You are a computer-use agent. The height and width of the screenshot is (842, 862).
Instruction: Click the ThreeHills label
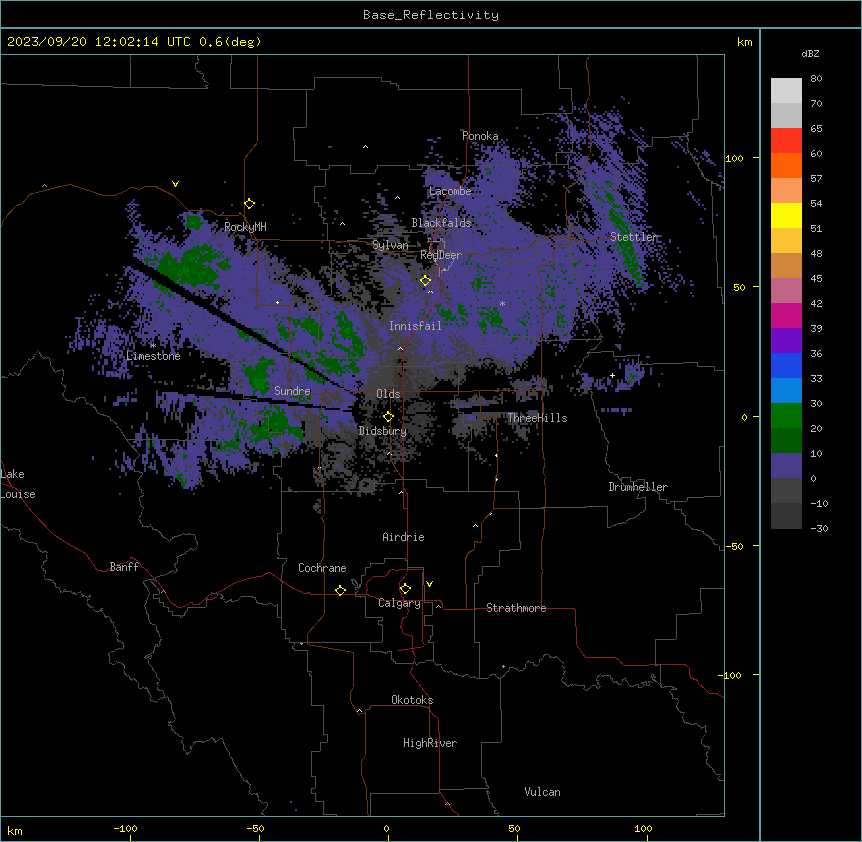point(537,418)
